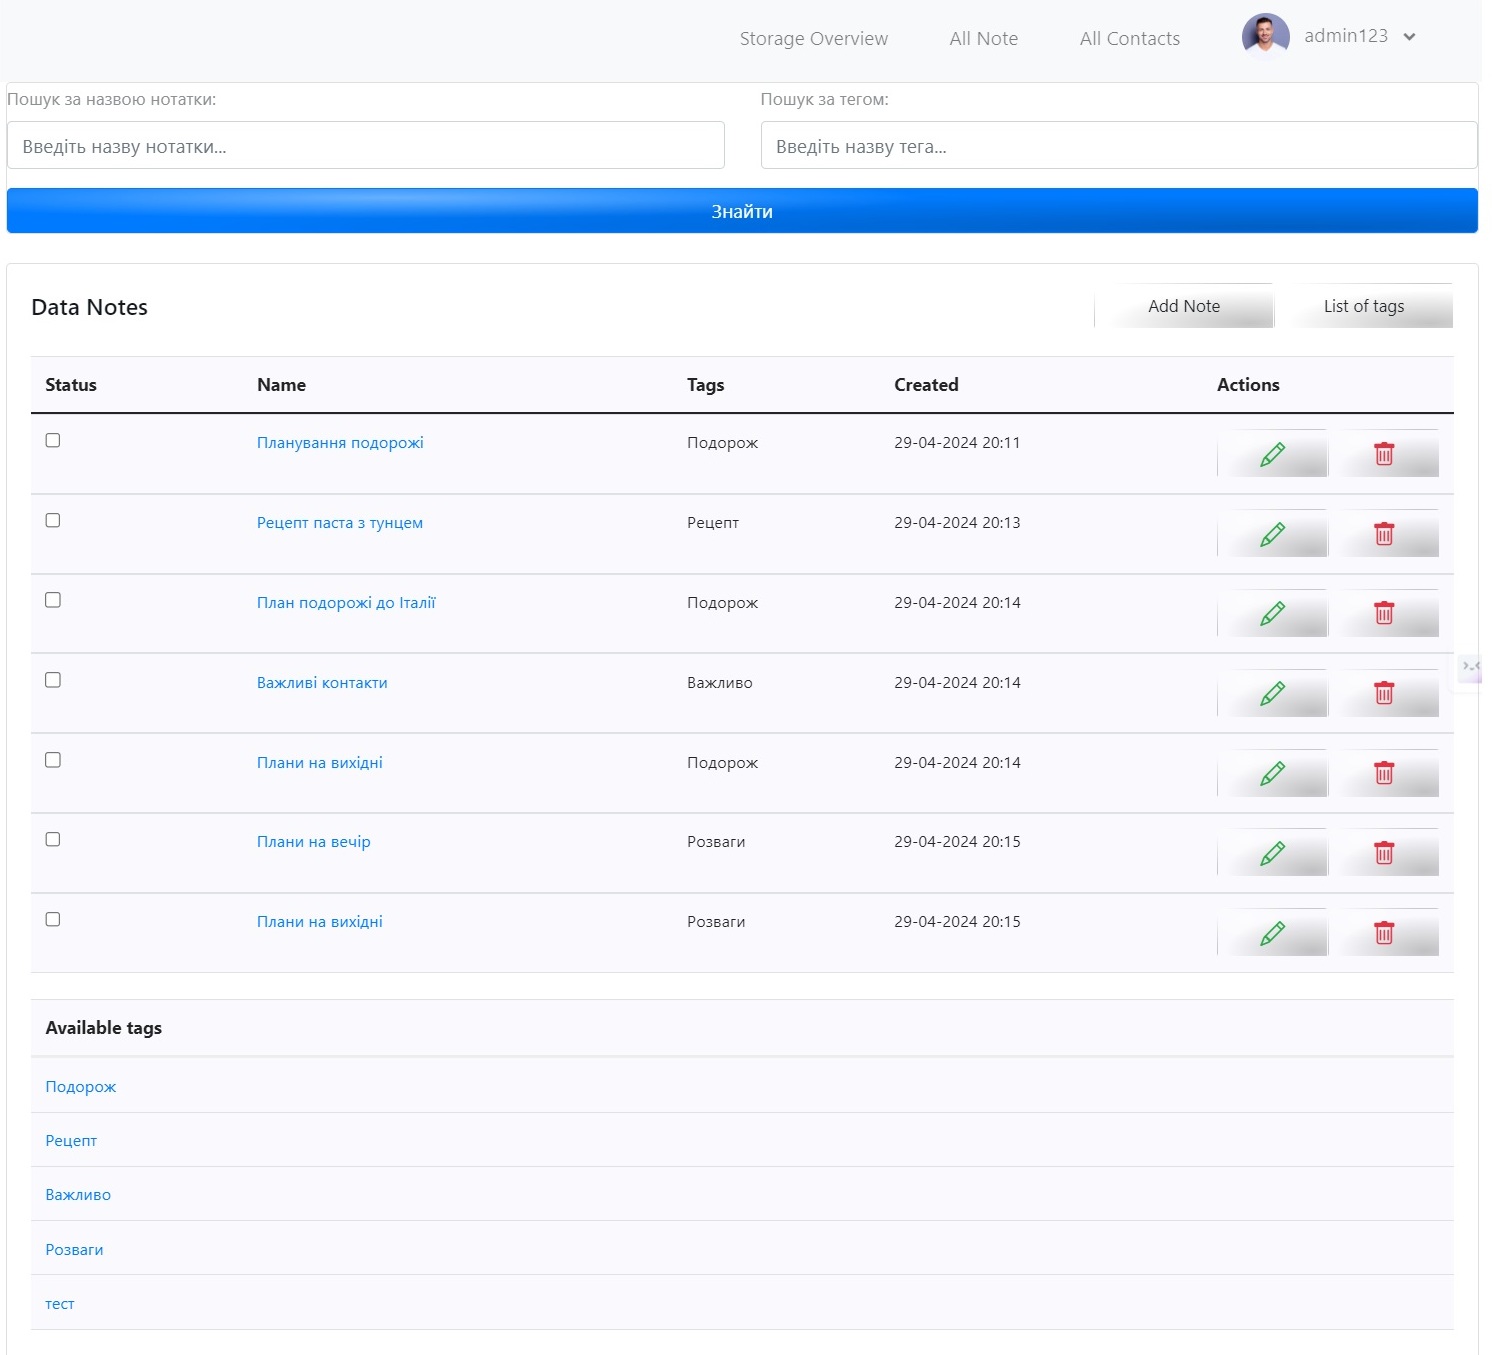Click the Actions column header
The width and height of the screenshot is (1497, 1355).
pyautogui.click(x=1248, y=384)
